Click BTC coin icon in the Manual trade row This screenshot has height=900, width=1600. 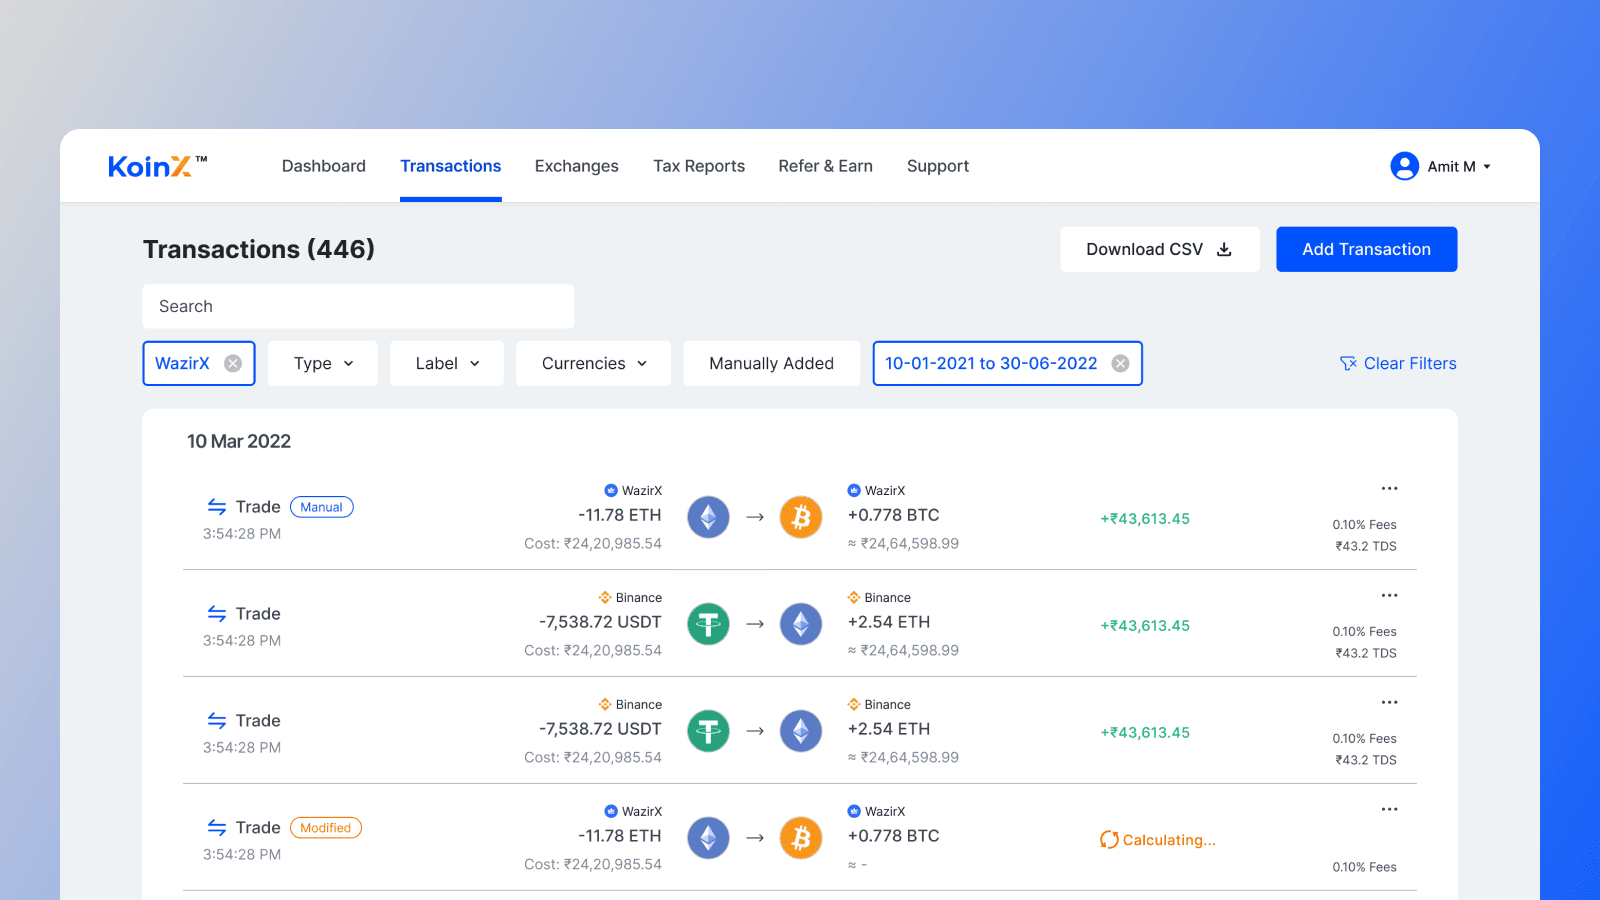pos(801,517)
